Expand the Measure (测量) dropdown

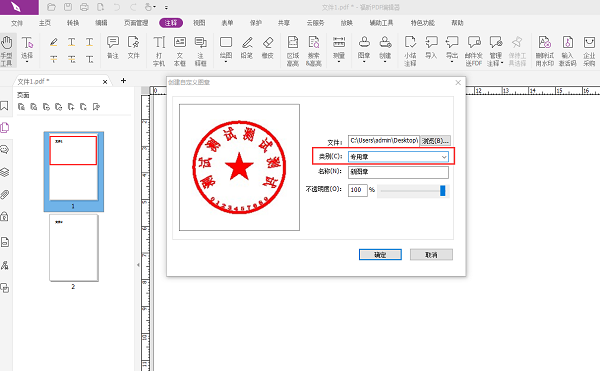(x=339, y=61)
